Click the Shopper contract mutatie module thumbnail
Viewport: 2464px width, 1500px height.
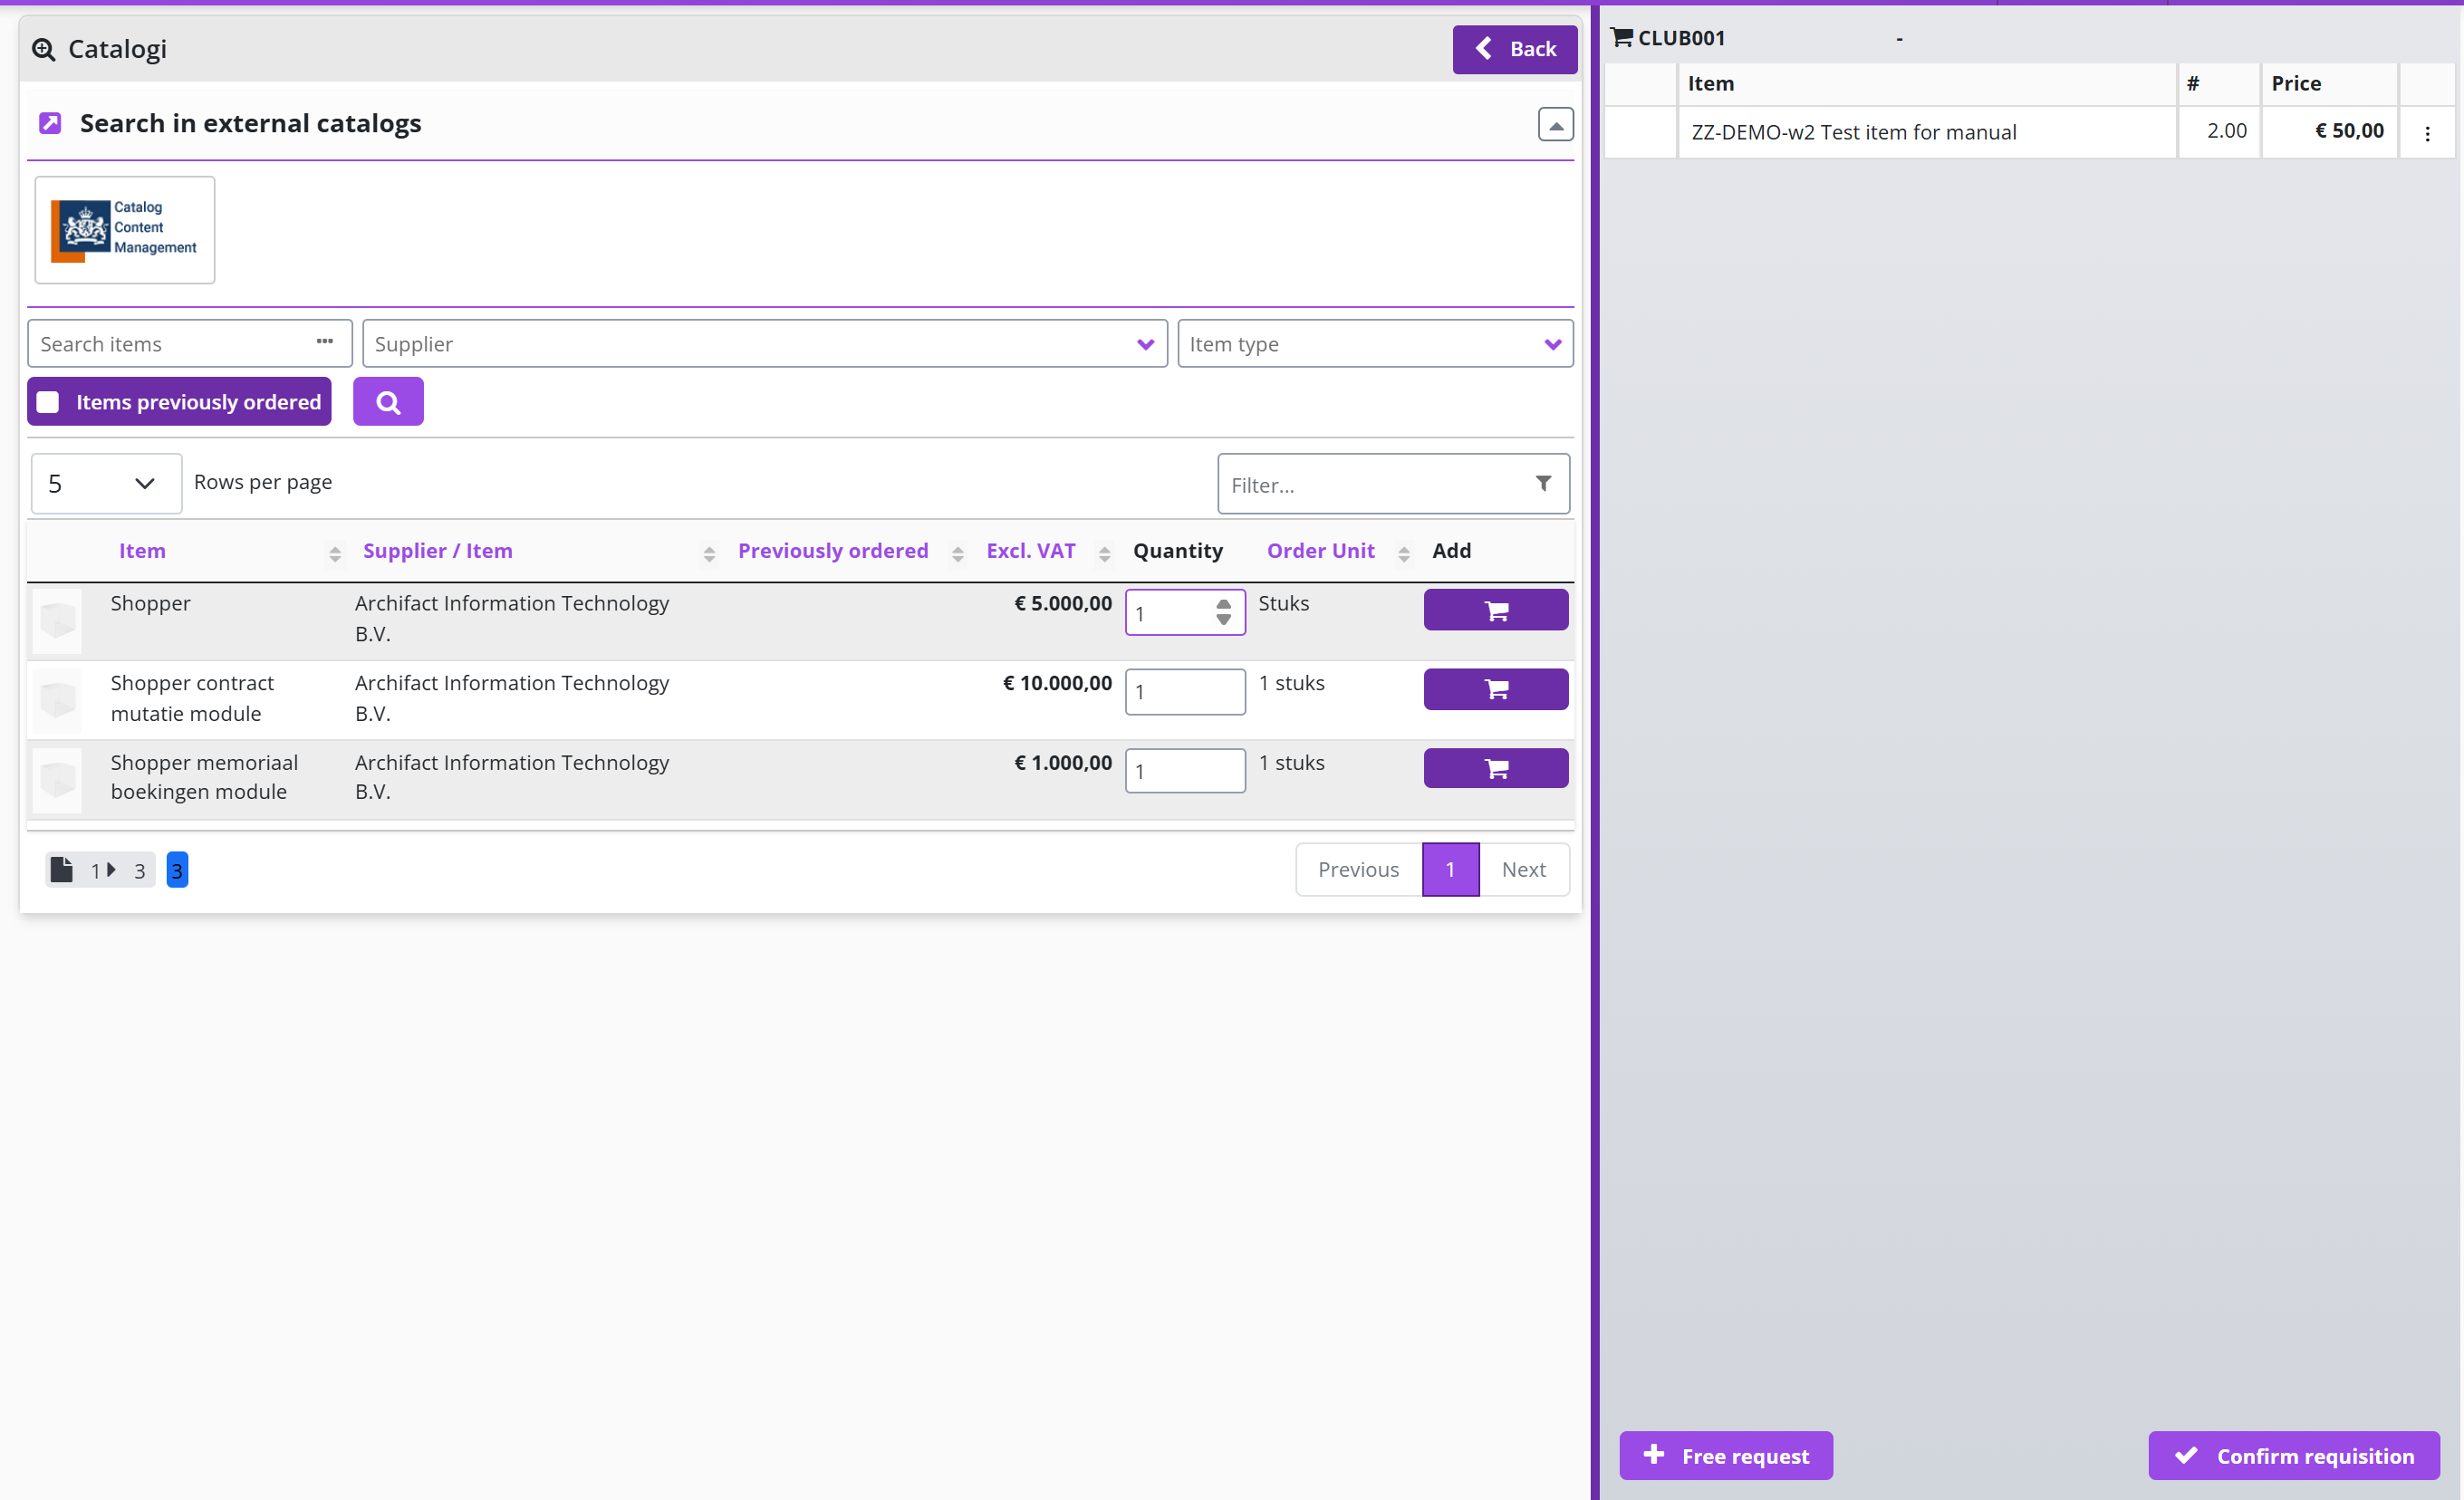tap(57, 700)
